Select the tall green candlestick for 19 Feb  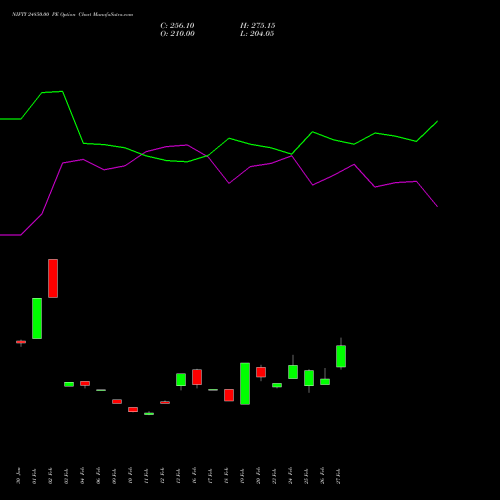tap(245, 384)
